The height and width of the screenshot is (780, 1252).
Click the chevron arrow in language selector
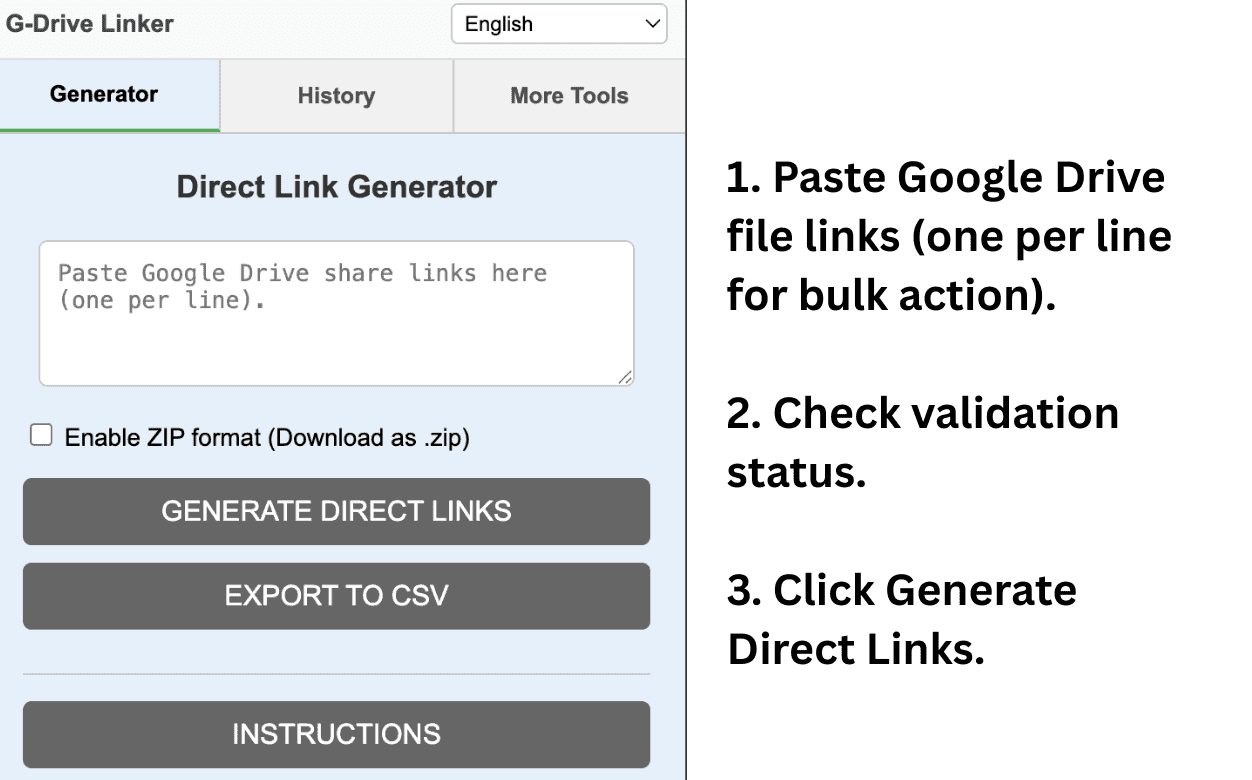click(653, 24)
